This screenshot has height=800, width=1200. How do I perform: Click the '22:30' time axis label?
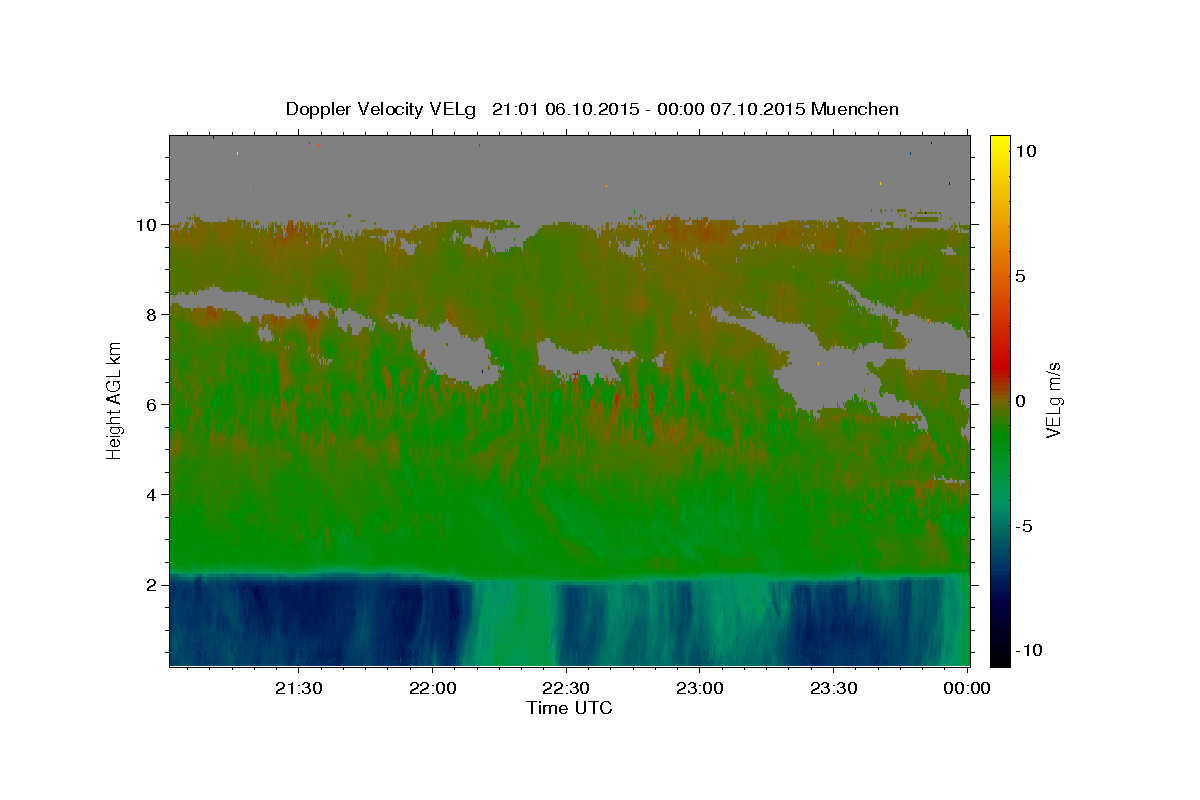(566, 689)
